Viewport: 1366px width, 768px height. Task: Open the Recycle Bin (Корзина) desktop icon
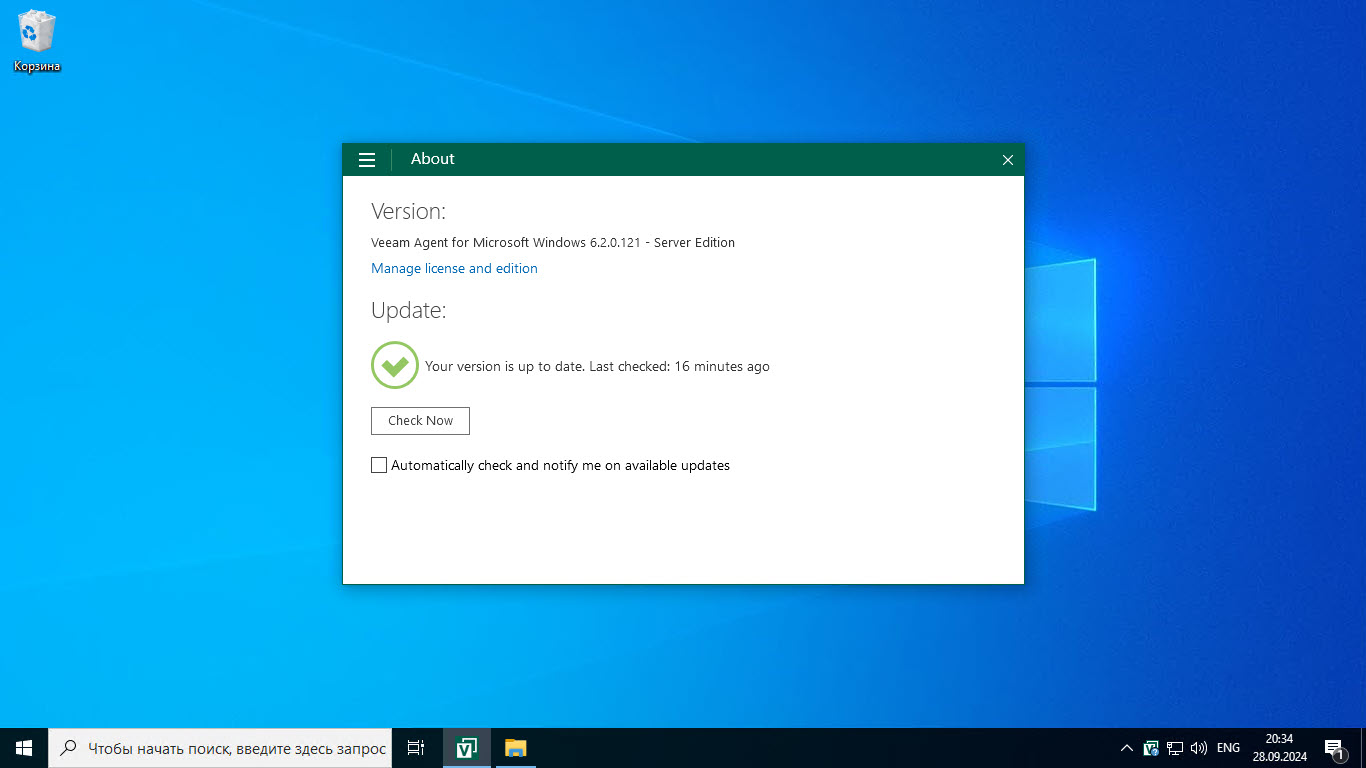tap(37, 41)
